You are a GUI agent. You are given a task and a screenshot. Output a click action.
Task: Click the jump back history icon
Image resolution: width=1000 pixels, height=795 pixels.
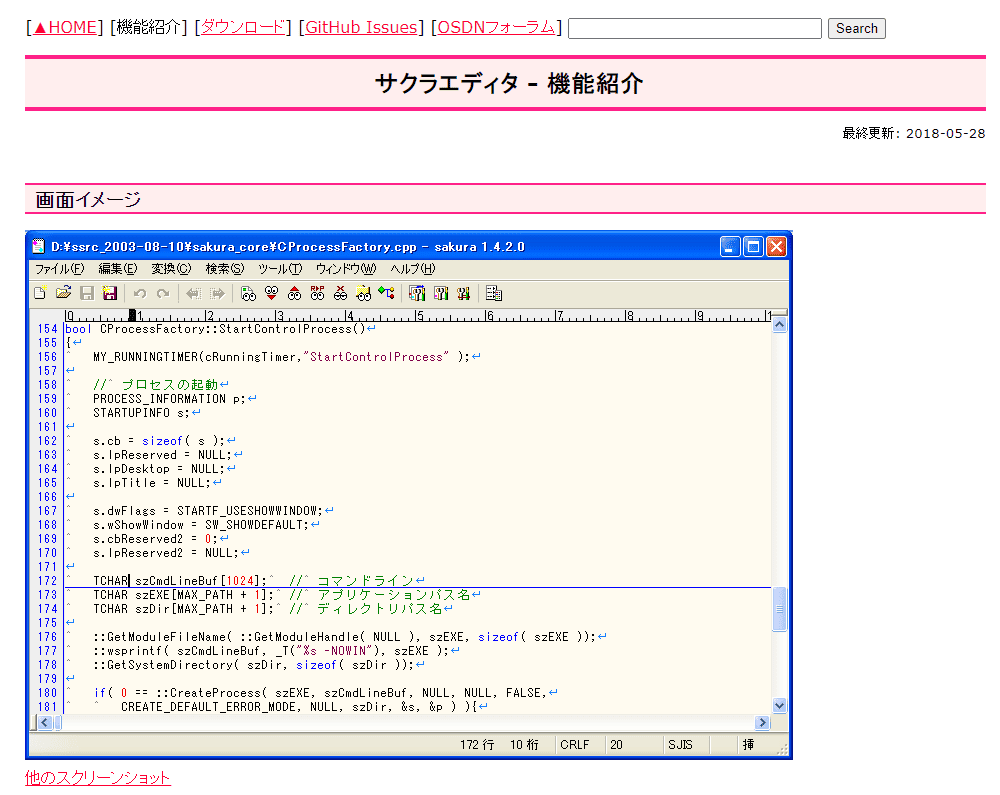193,293
